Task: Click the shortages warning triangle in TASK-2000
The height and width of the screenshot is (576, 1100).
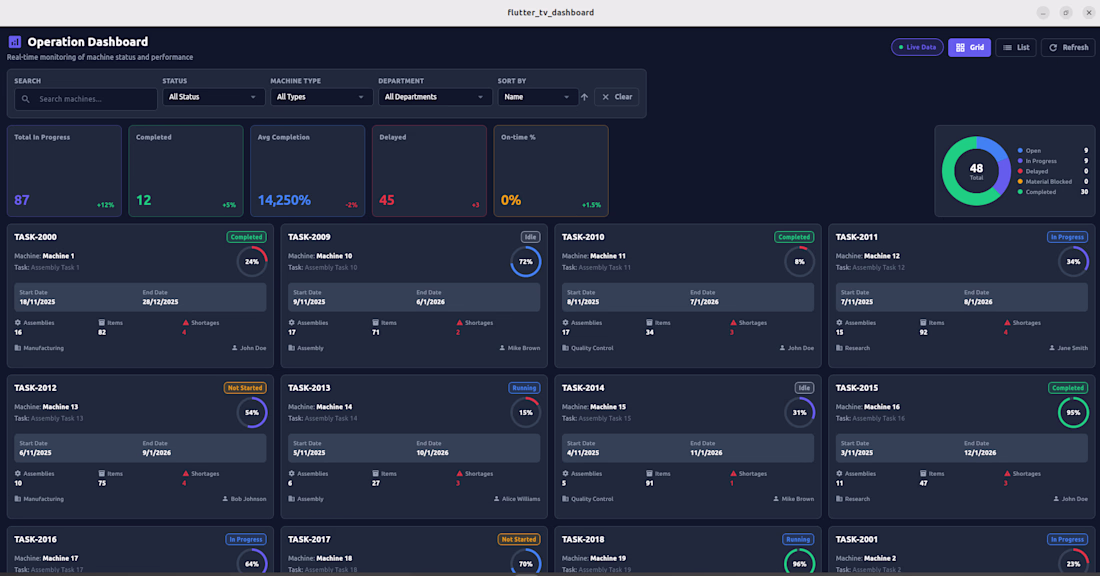Action: pos(186,323)
